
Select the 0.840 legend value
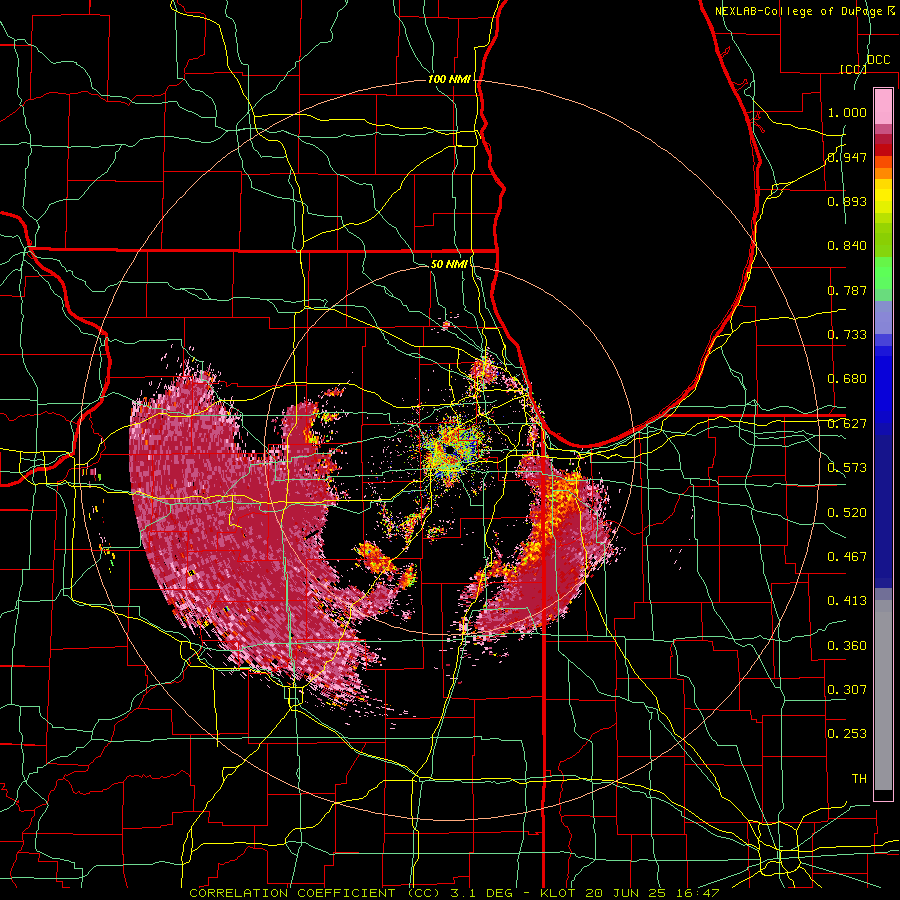[x=847, y=246]
